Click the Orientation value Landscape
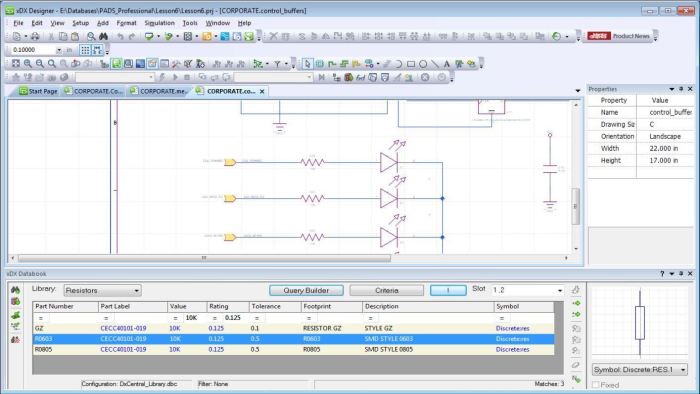Image resolution: width=700 pixels, height=394 pixels. pos(665,136)
